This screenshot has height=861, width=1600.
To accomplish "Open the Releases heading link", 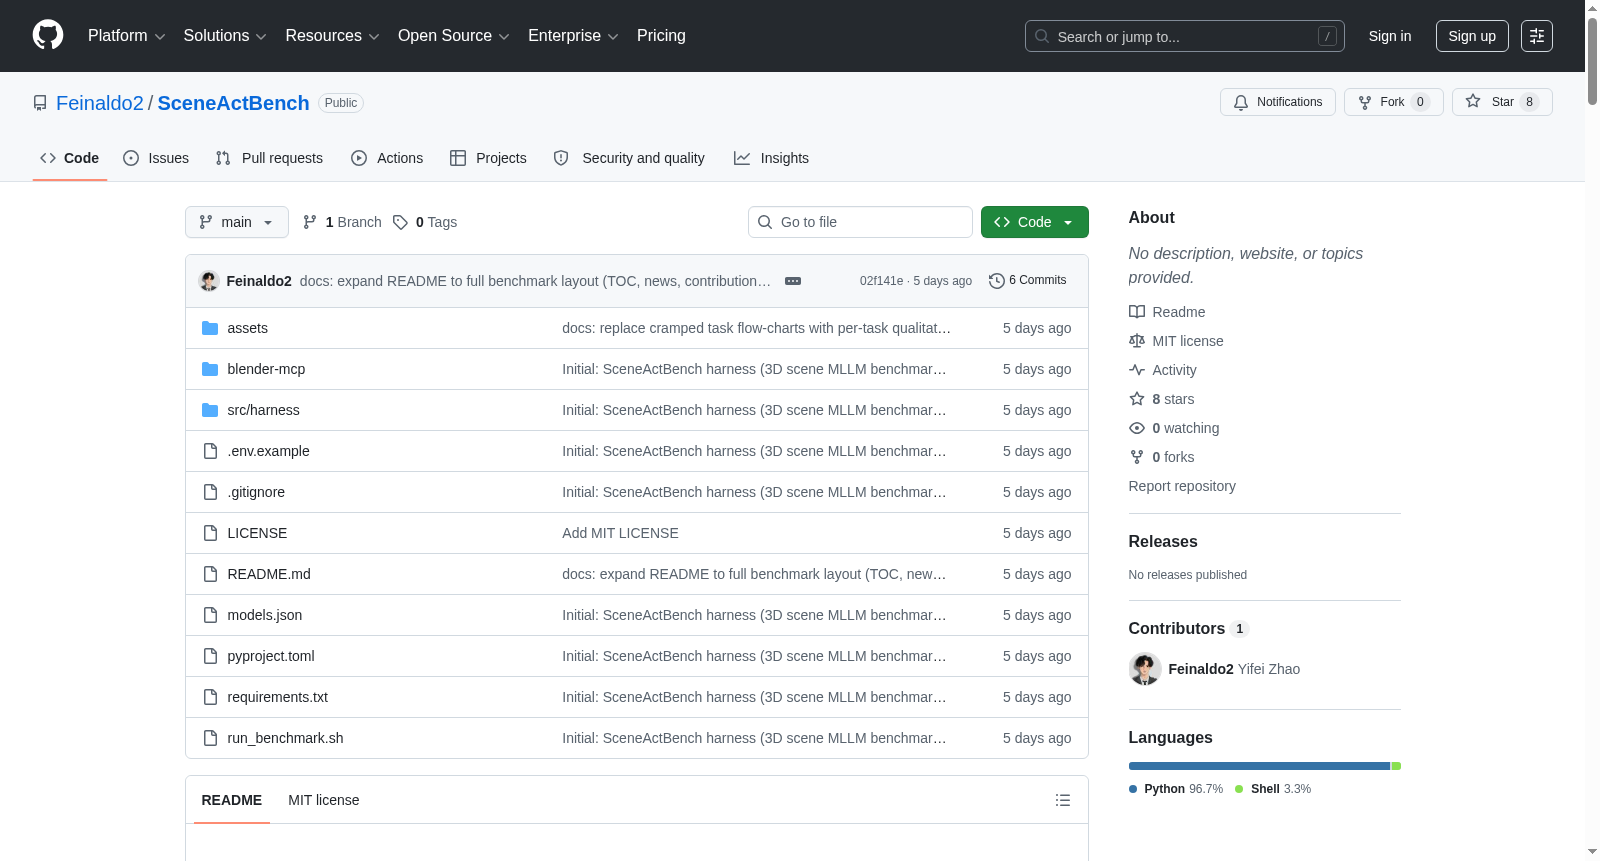I will (x=1163, y=541).
